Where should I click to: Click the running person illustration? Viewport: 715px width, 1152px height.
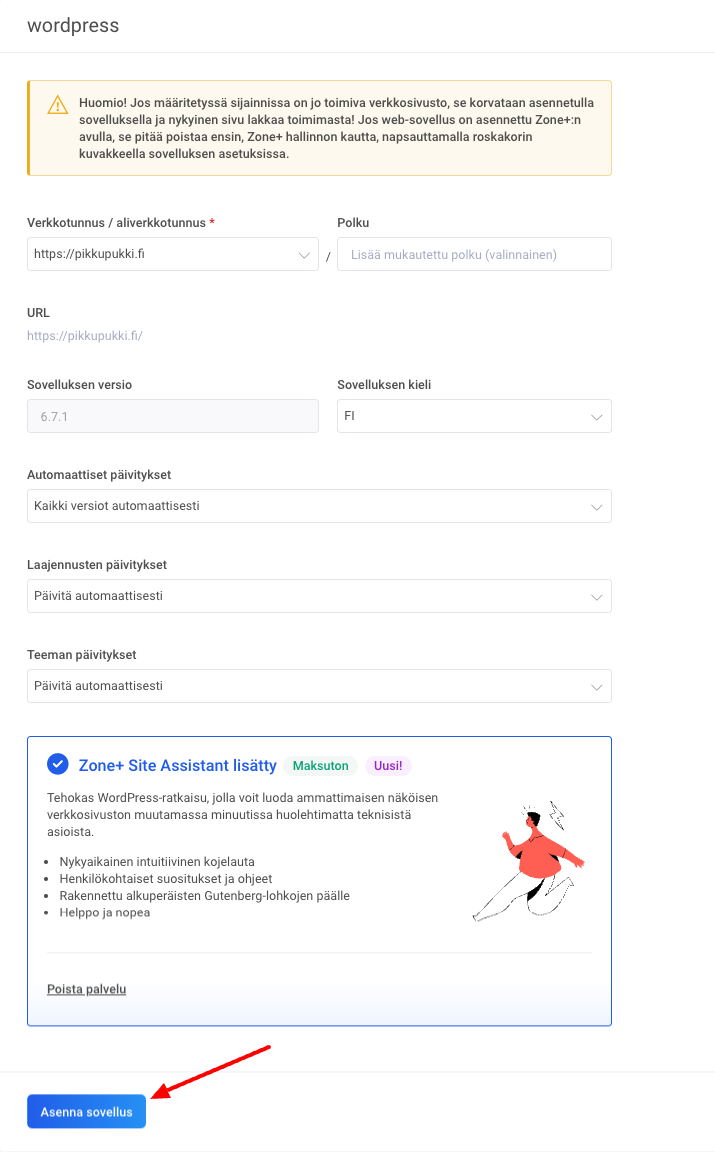[x=527, y=862]
